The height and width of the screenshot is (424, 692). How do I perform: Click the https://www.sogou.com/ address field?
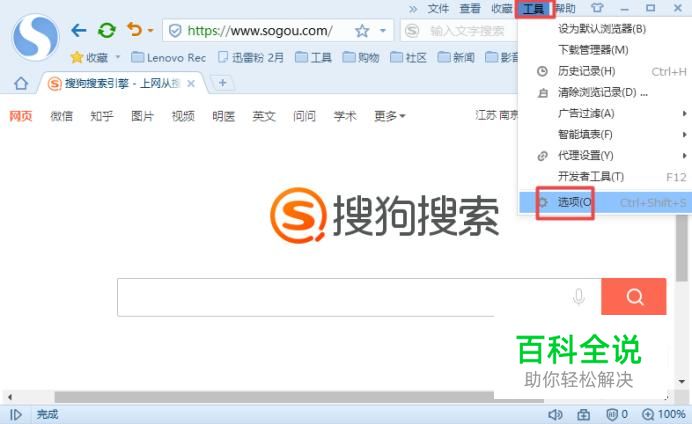pyautogui.click(x=260, y=30)
